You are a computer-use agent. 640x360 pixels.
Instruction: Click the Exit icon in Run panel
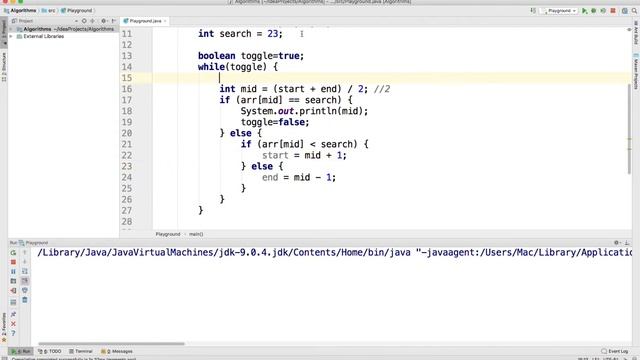tap(13, 291)
